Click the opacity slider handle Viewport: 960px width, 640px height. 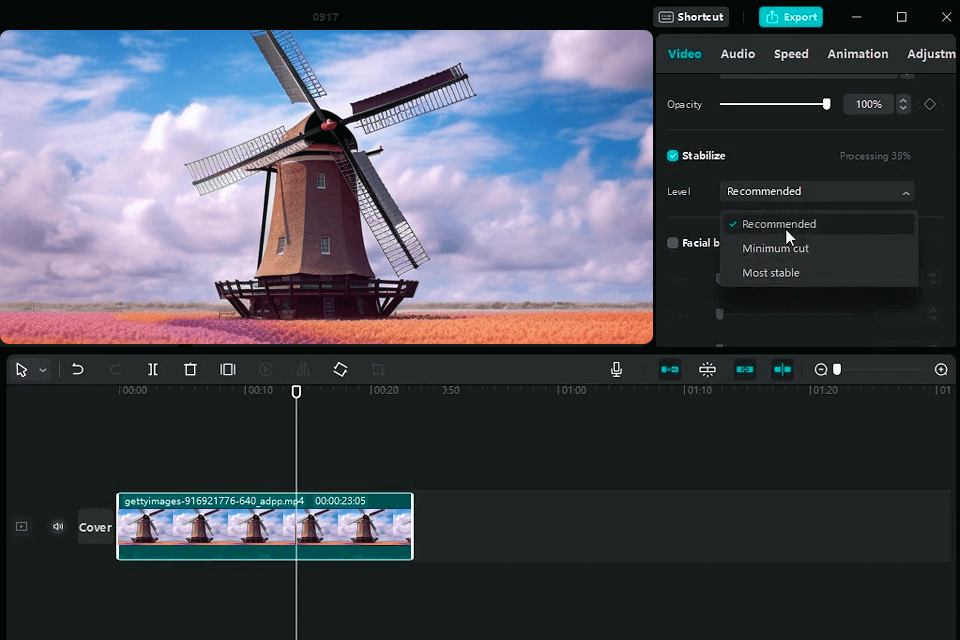[827, 104]
